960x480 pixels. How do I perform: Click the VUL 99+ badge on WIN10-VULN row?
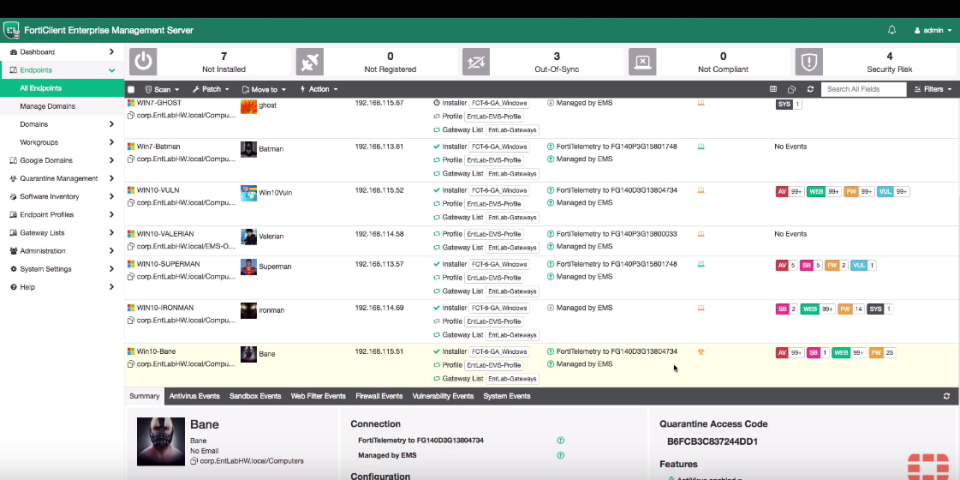pyautogui.click(x=893, y=192)
